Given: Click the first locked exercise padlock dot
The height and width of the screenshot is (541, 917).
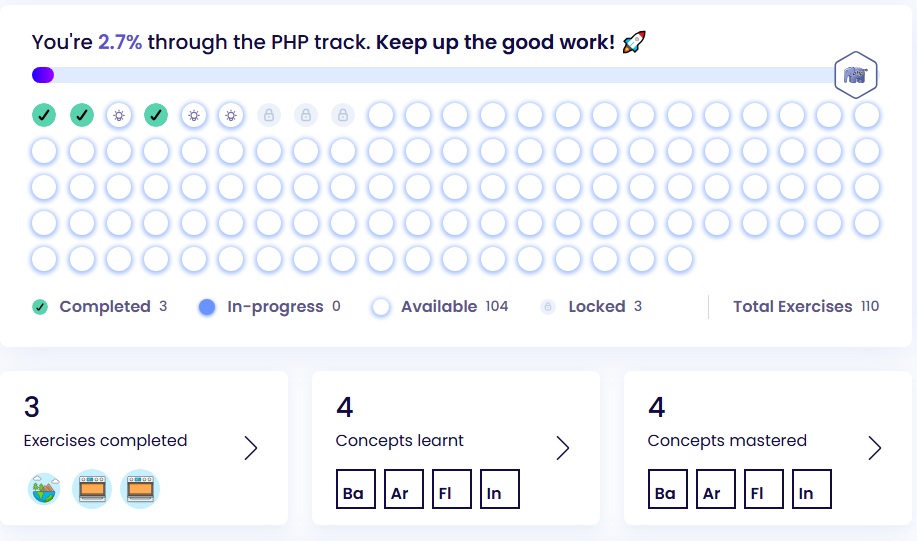Looking at the screenshot, I should click(x=268, y=115).
